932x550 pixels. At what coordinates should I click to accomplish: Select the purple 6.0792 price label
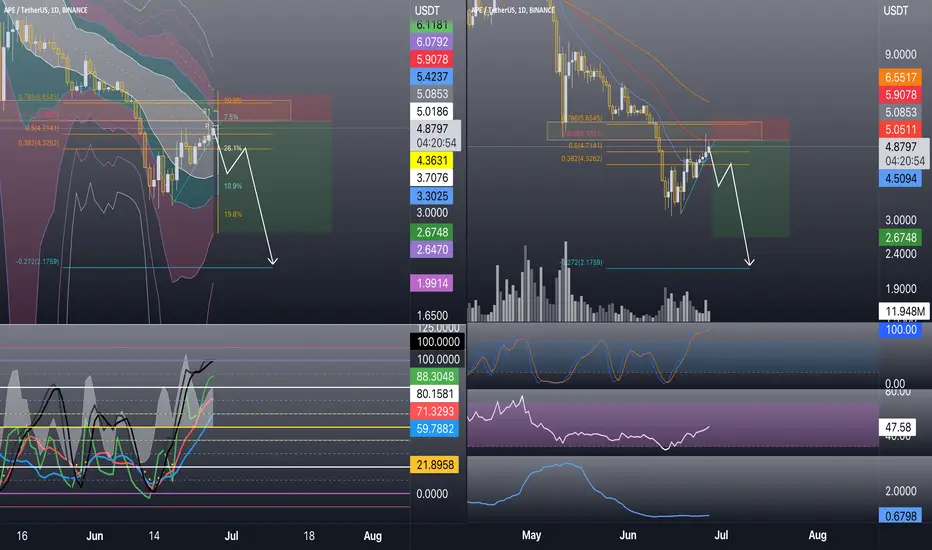[432, 42]
